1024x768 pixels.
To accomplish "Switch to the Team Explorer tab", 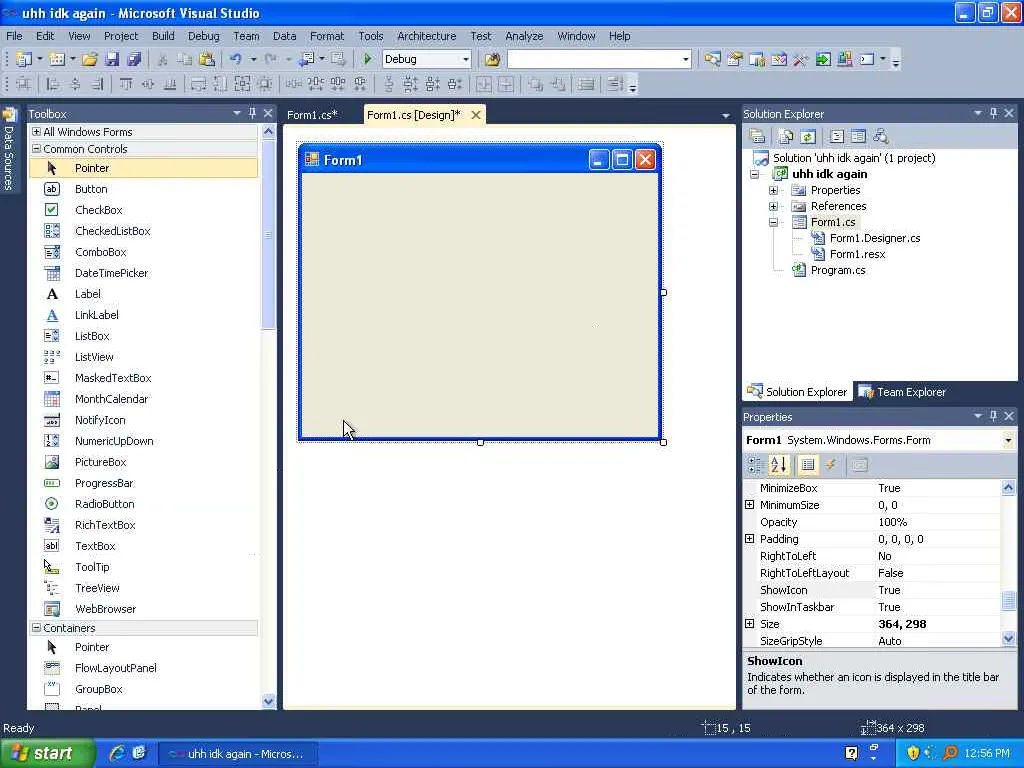I will (x=903, y=392).
